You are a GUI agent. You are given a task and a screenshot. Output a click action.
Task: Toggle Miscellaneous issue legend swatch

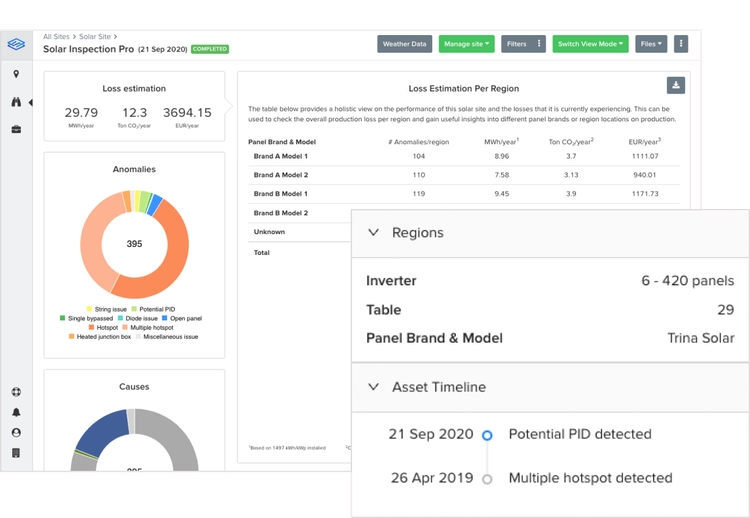138,336
